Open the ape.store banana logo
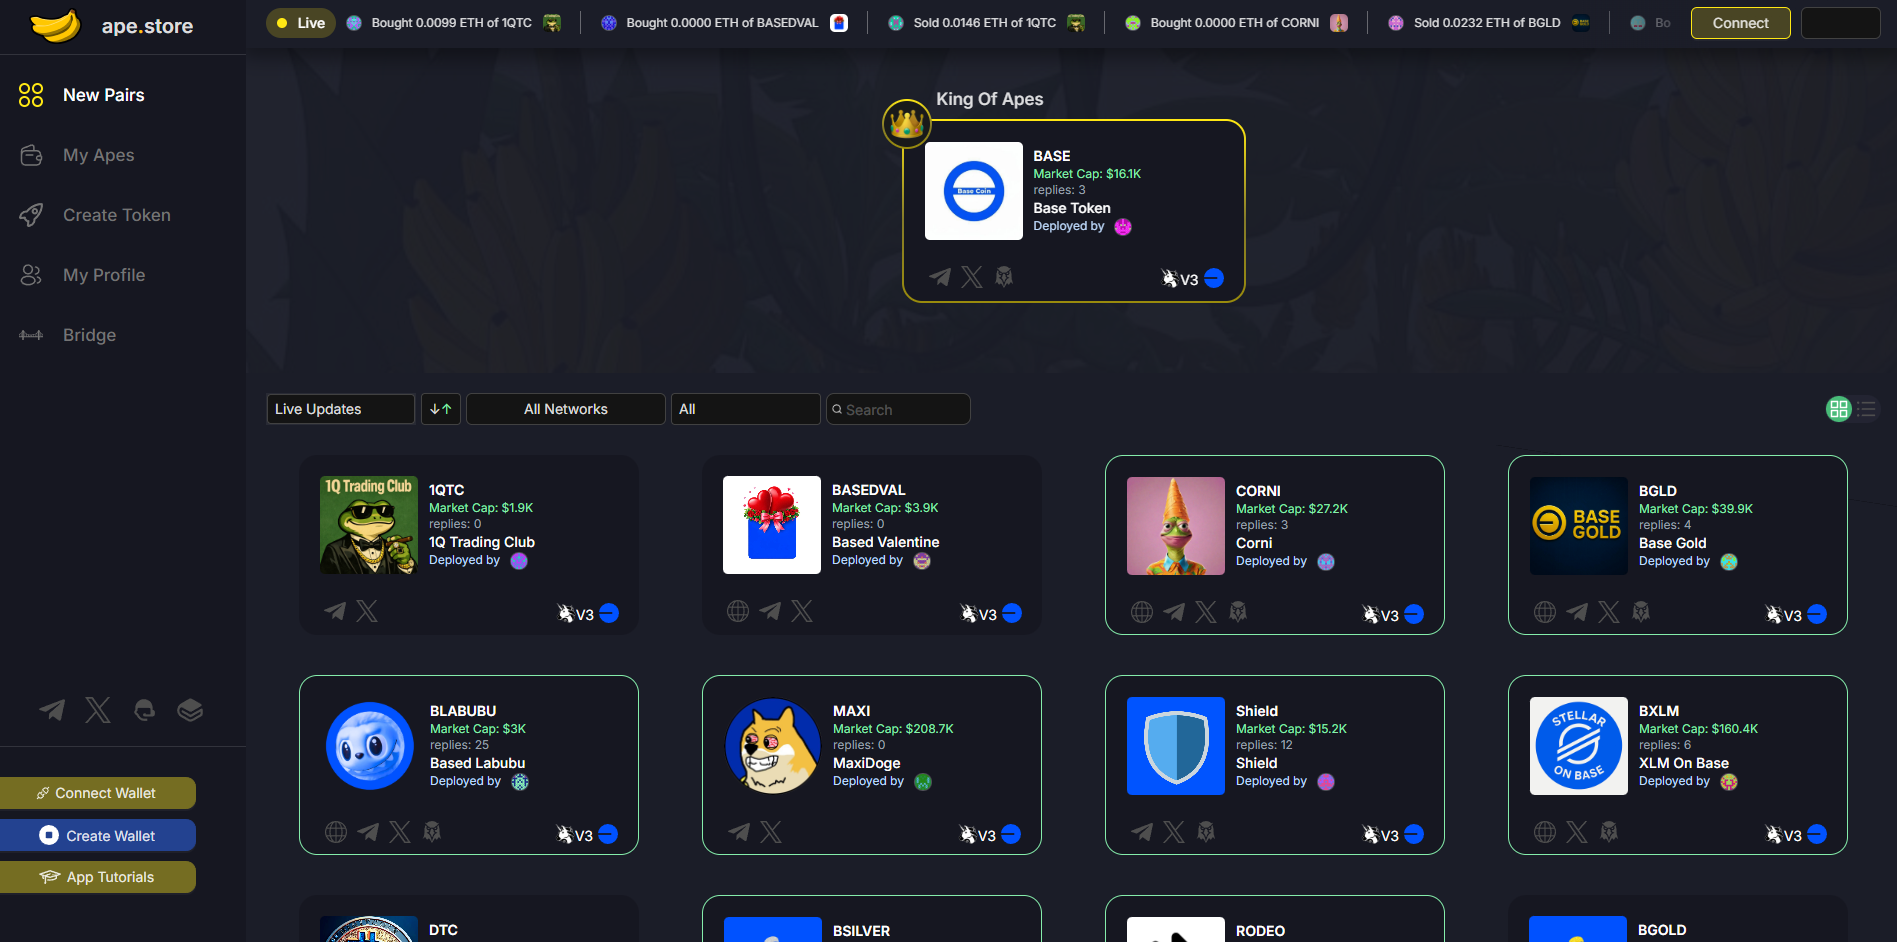Image resolution: width=1897 pixels, height=942 pixels. pos(55,26)
